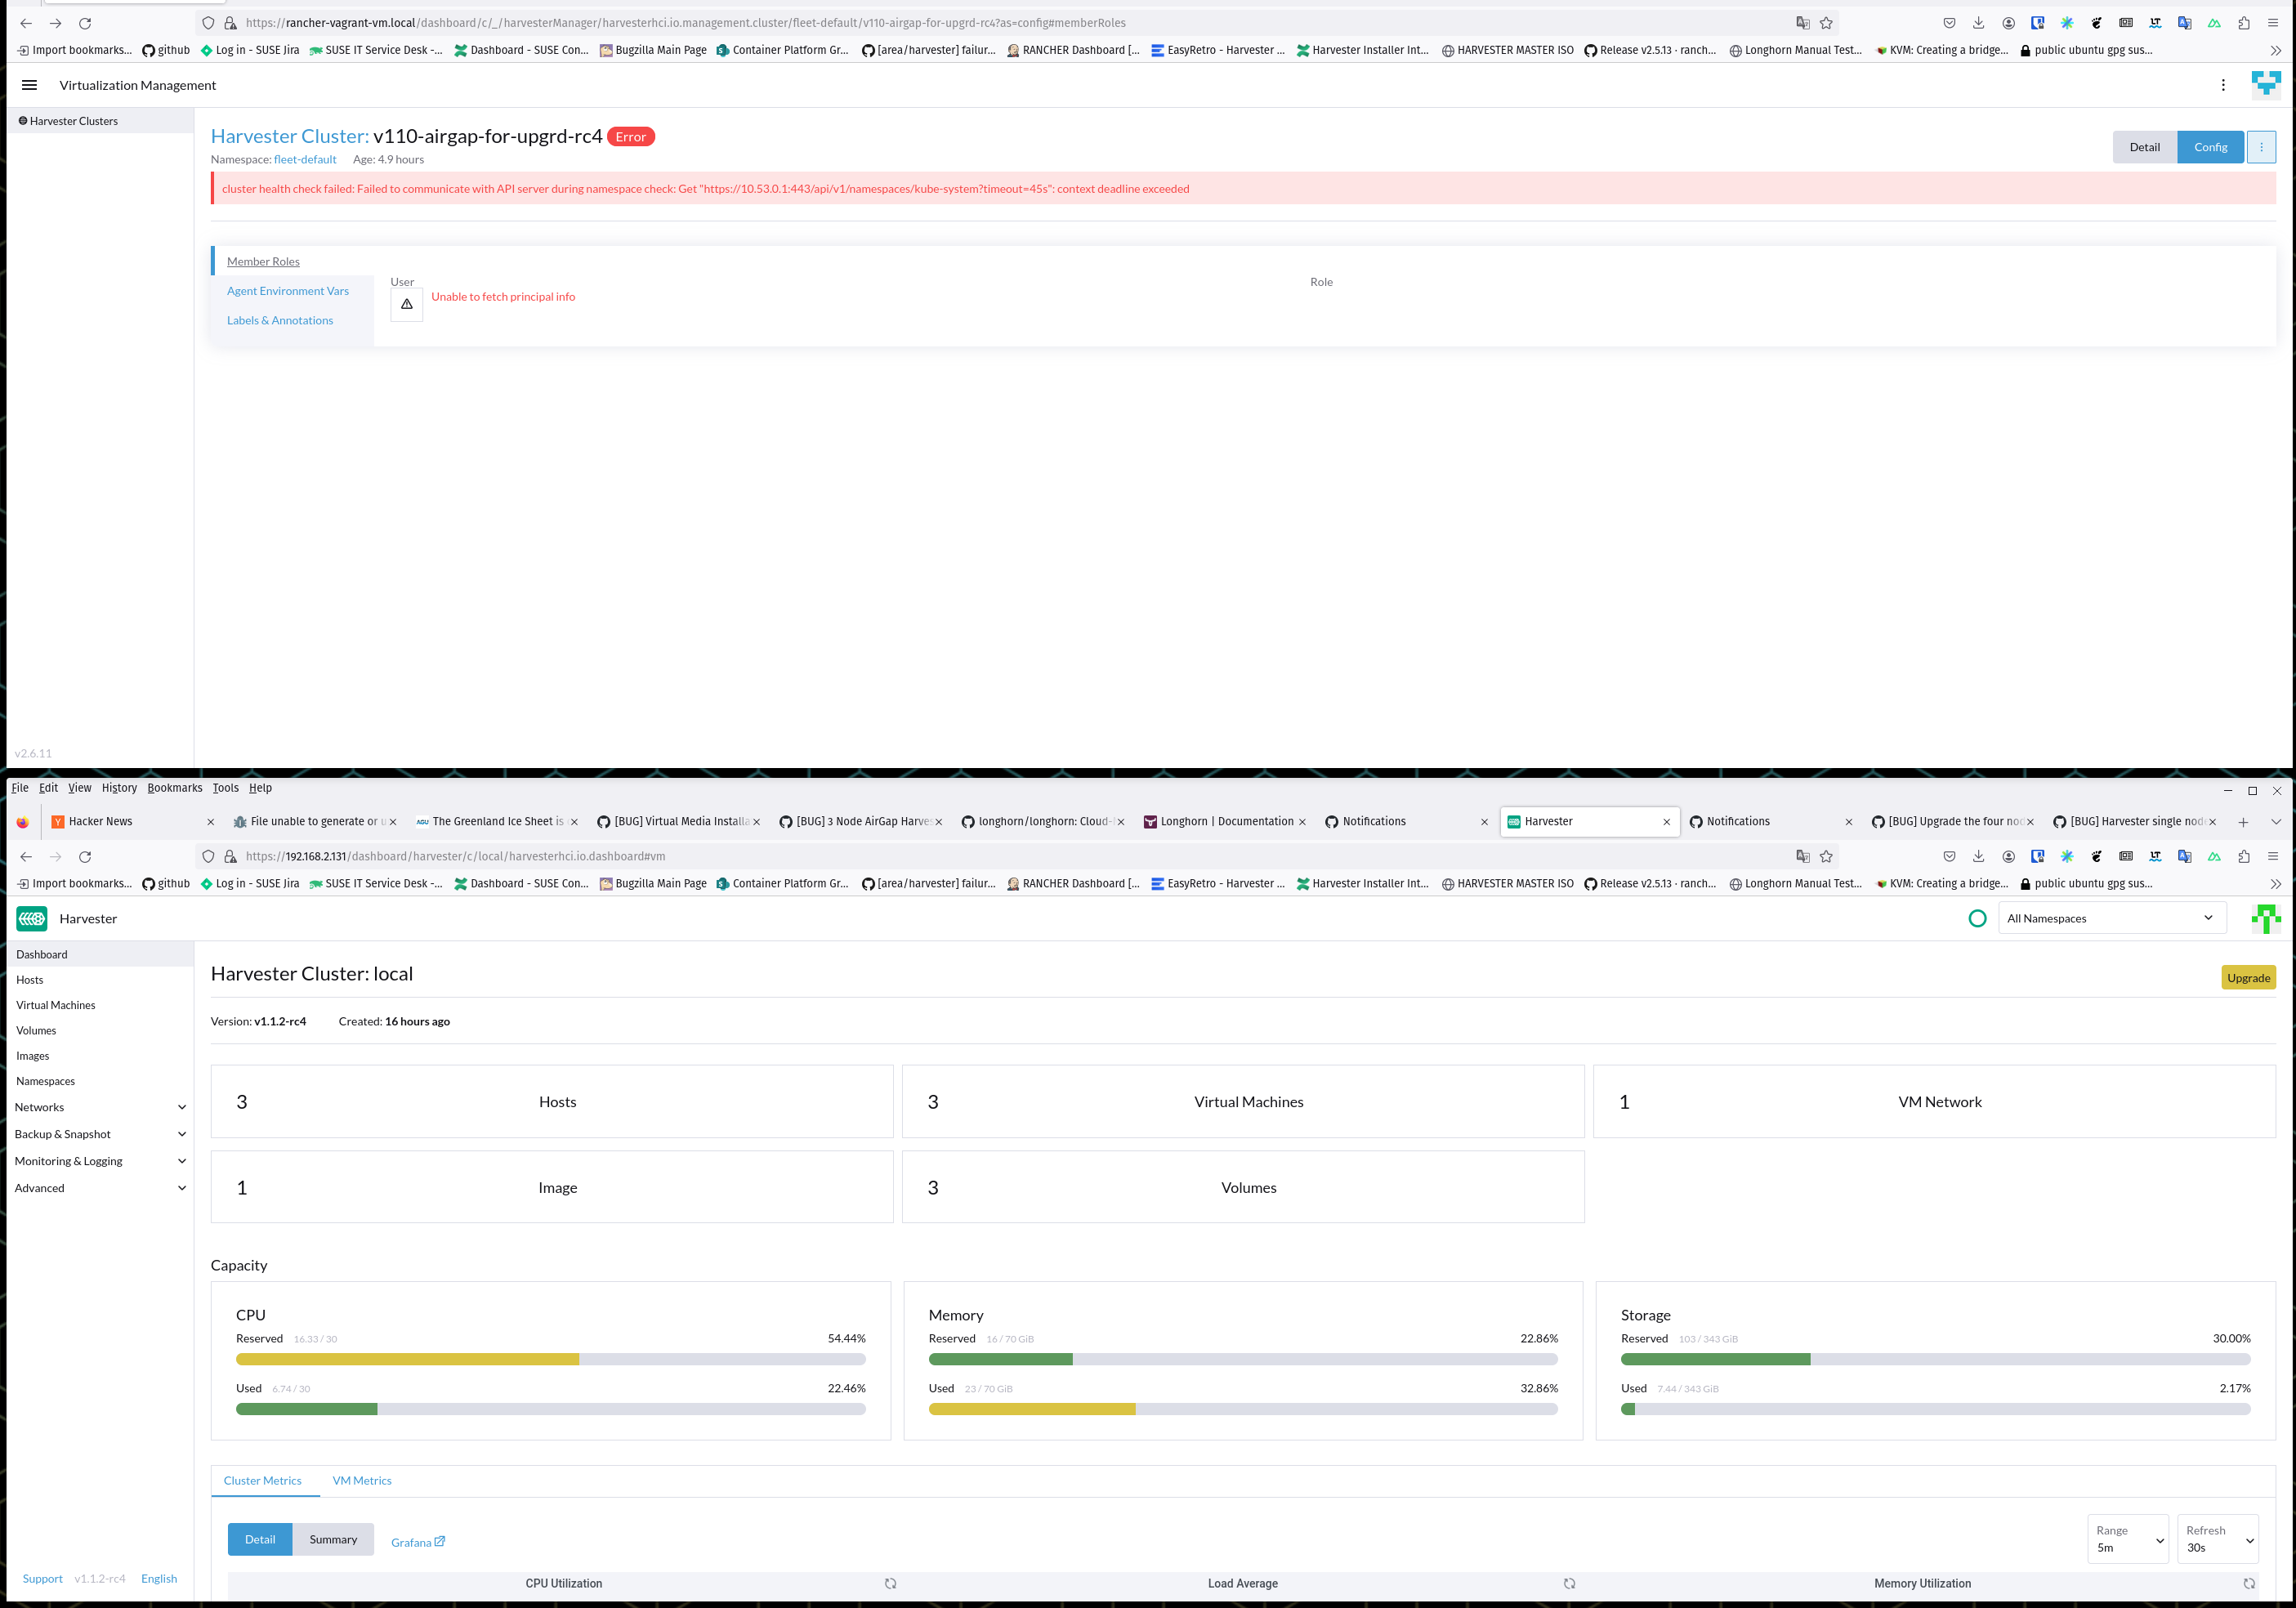
Task: Click the browser address bar showing 192.168.2.131
Action: (x=700, y=856)
